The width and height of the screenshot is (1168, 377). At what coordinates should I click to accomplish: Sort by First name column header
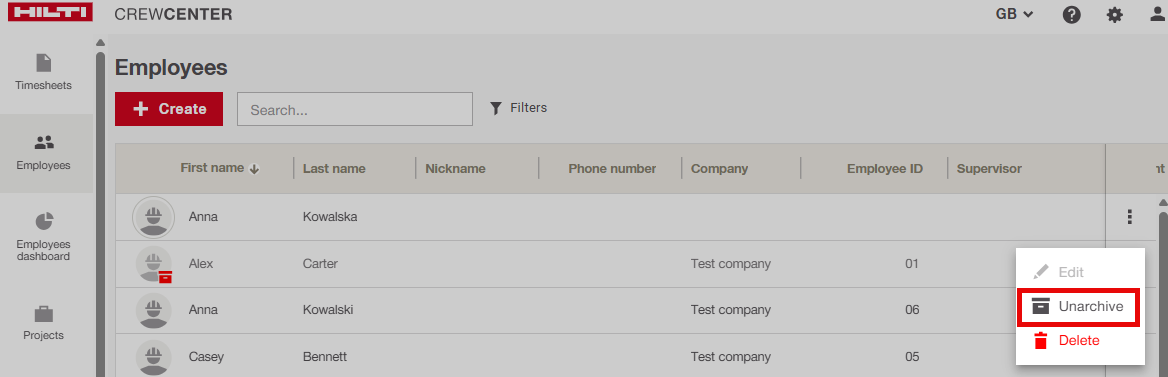click(x=212, y=168)
